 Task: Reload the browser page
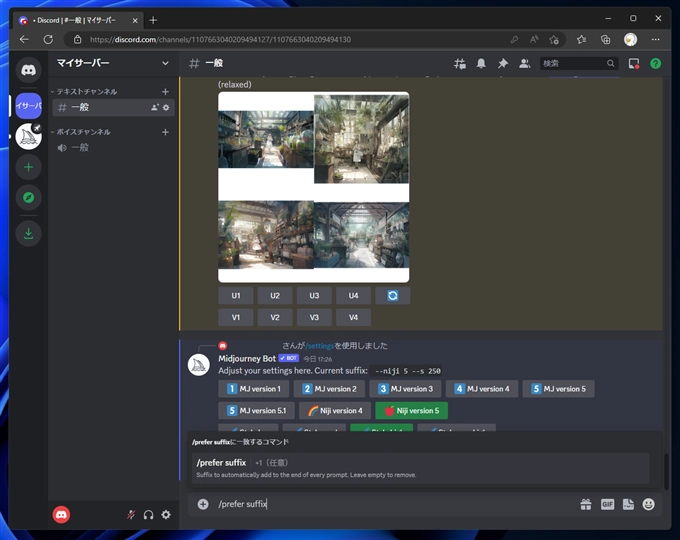(x=48, y=39)
